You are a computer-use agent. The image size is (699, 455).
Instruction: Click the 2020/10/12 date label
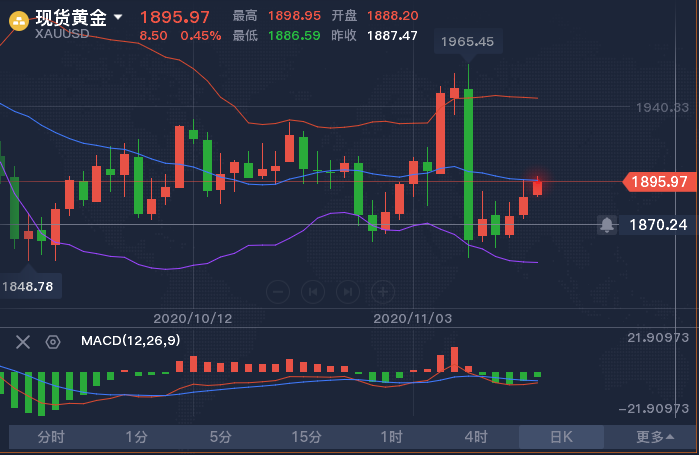193,318
